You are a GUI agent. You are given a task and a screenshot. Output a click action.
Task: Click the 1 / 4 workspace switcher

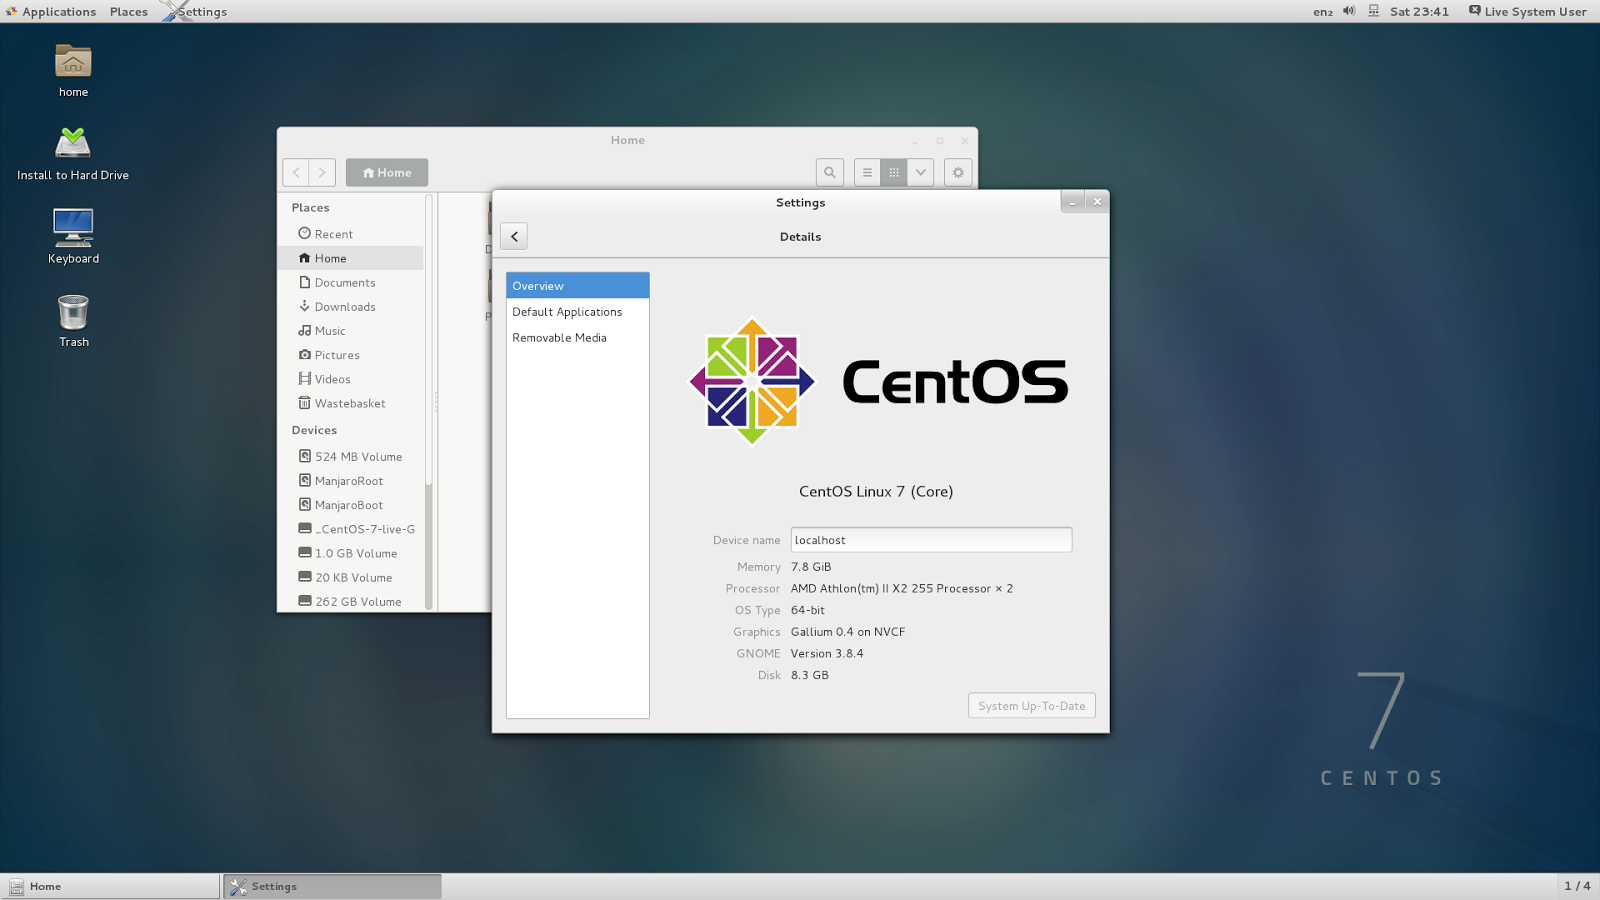pyautogui.click(x=1577, y=886)
